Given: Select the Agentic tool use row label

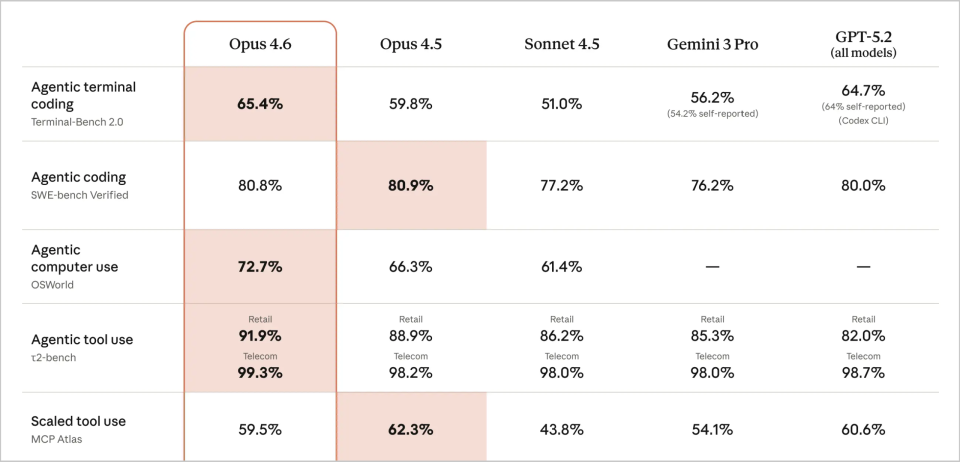Looking at the screenshot, I should [x=83, y=339].
